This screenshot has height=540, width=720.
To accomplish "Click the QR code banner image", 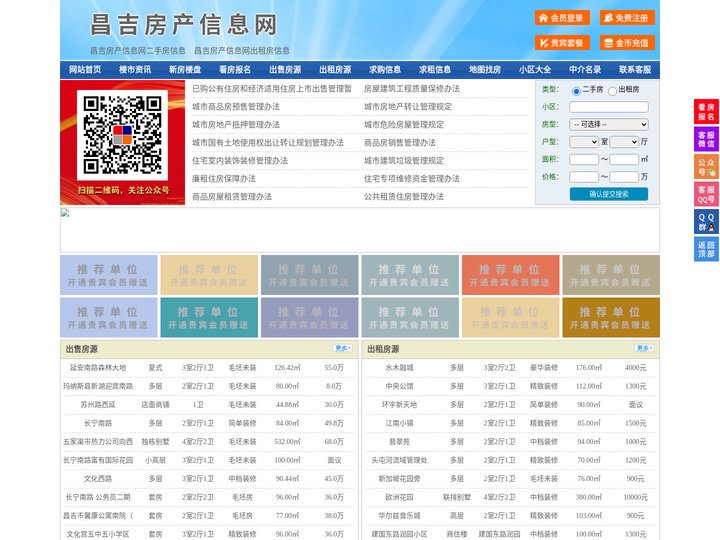I will pos(123,142).
